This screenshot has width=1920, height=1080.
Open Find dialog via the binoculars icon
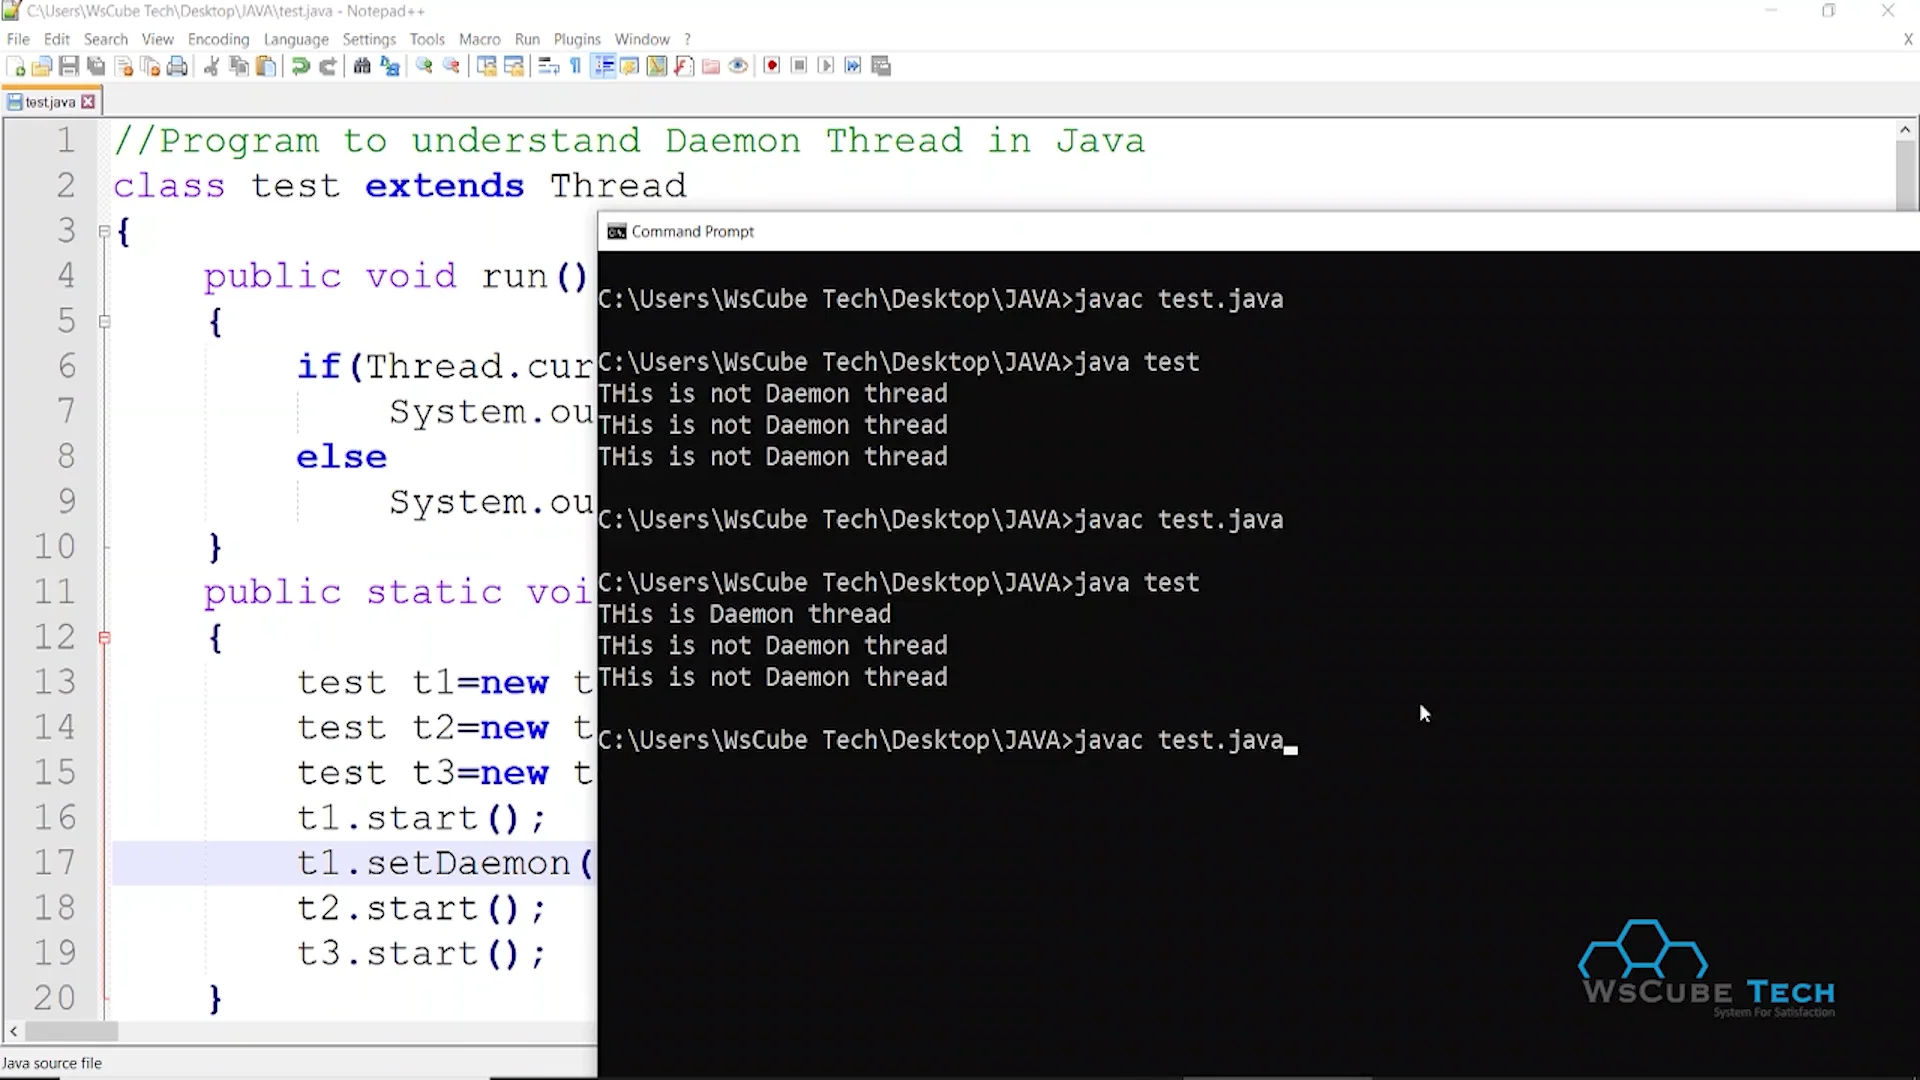[361, 65]
